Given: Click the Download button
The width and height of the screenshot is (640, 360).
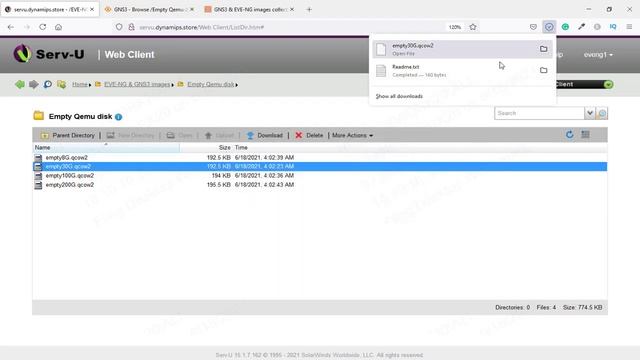Looking at the screenshot, I should tap(264, 135).
